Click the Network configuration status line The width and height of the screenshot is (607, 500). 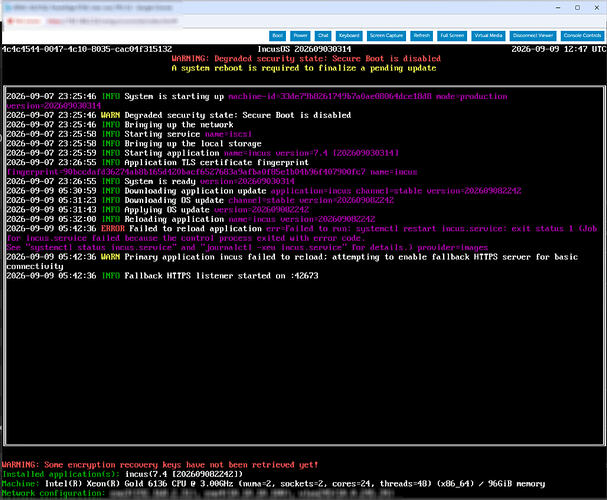click(x=198, y=493)
